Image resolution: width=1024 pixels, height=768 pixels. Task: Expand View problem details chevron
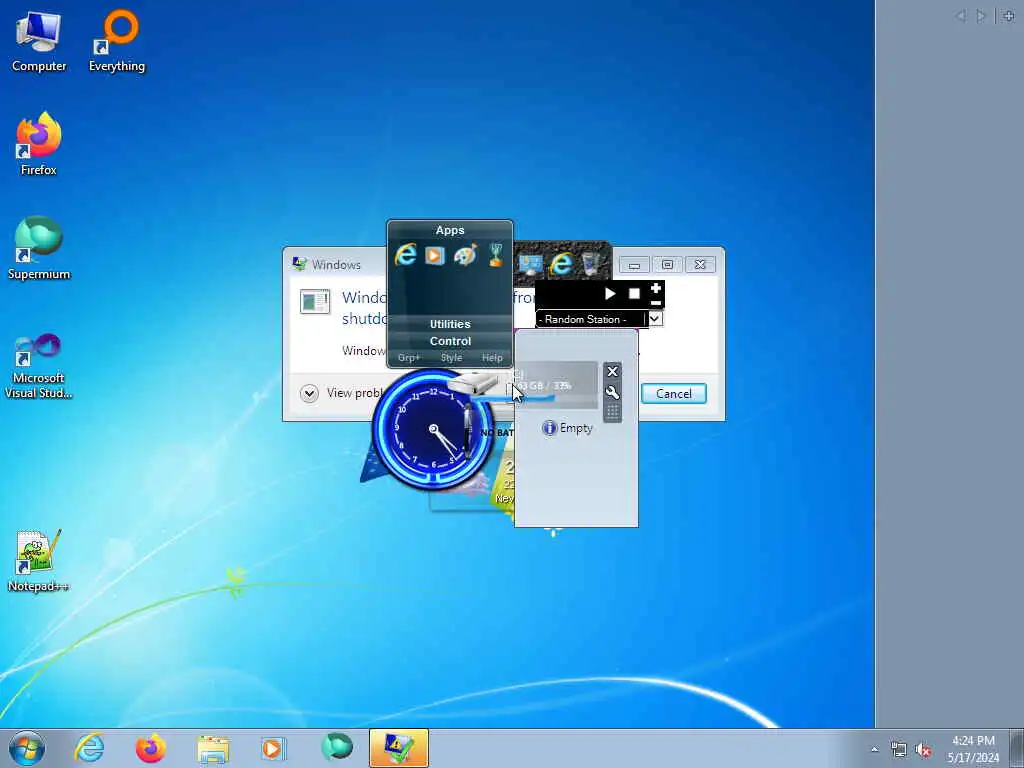pyautogui.click(x=309, y=393)
